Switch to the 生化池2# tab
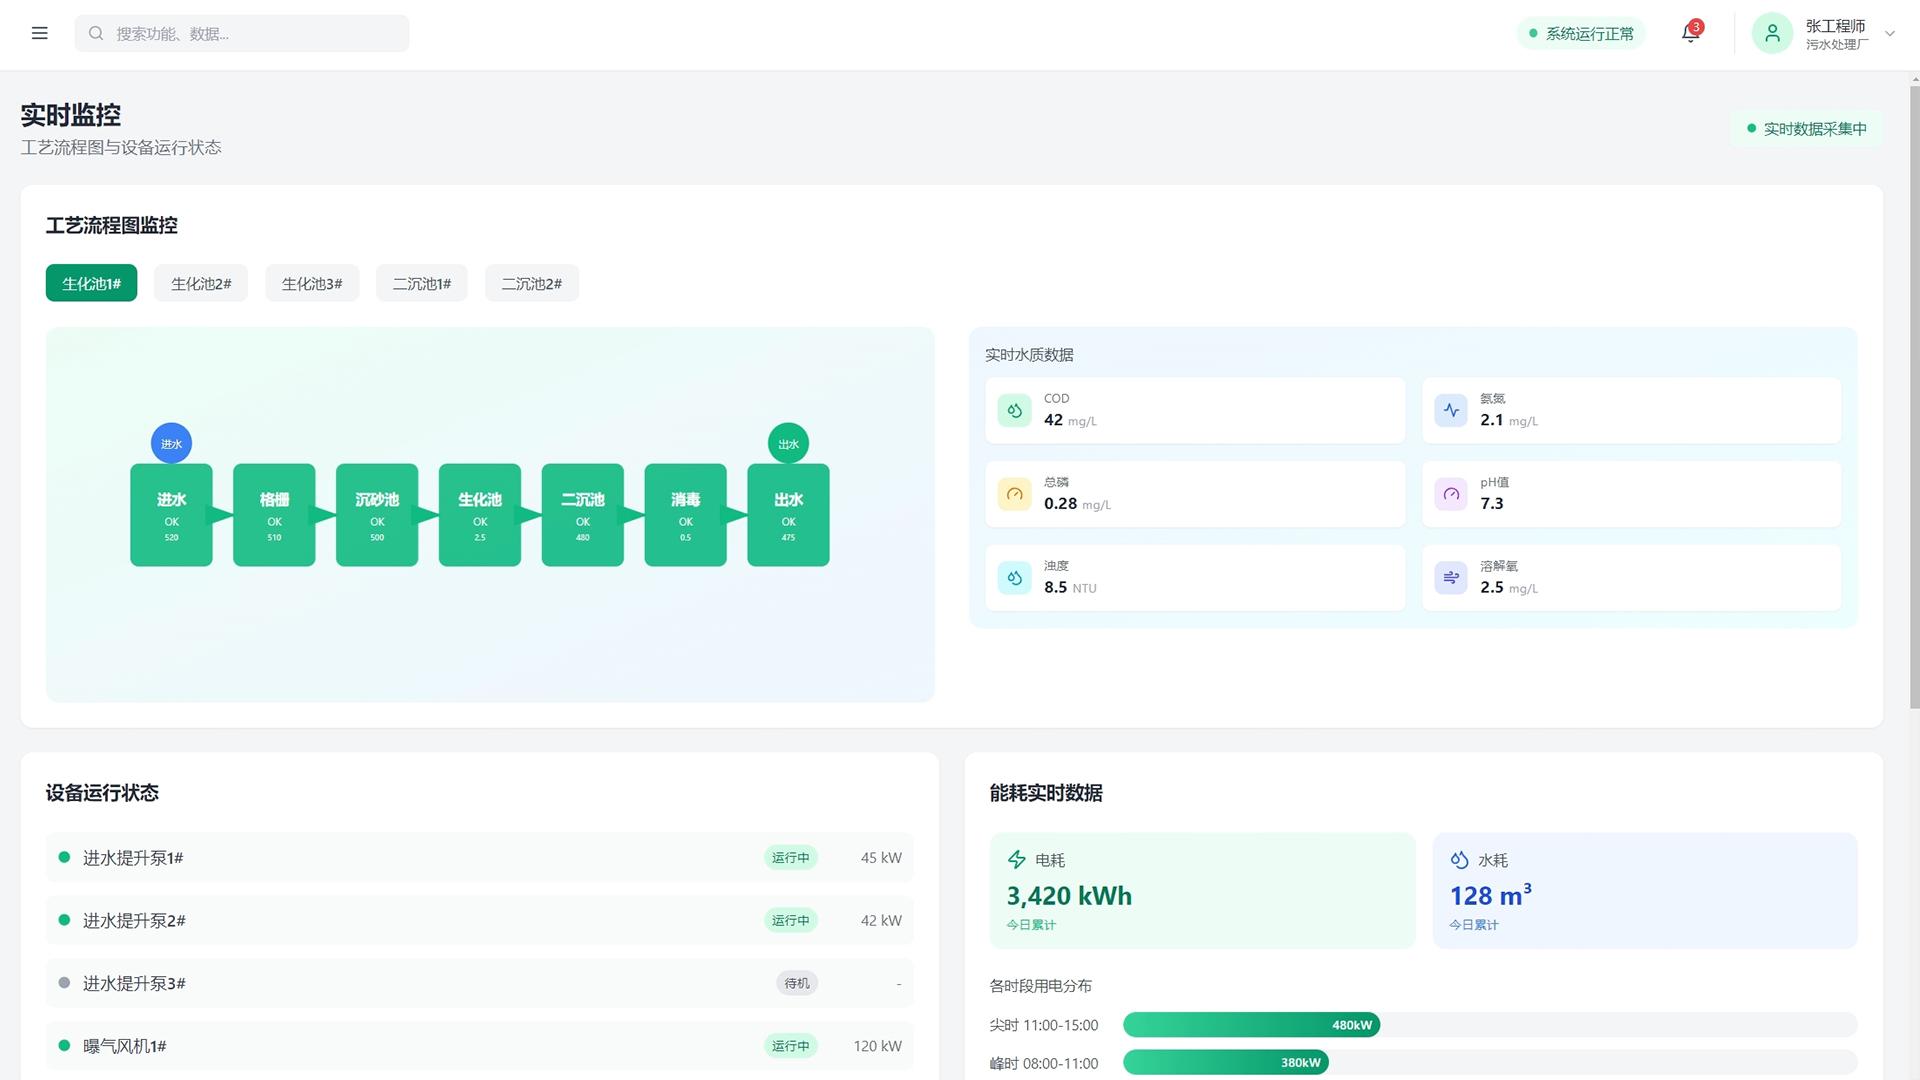Image resolution: width=1920 pixels, height=1080 pixels. click(201, 283)
